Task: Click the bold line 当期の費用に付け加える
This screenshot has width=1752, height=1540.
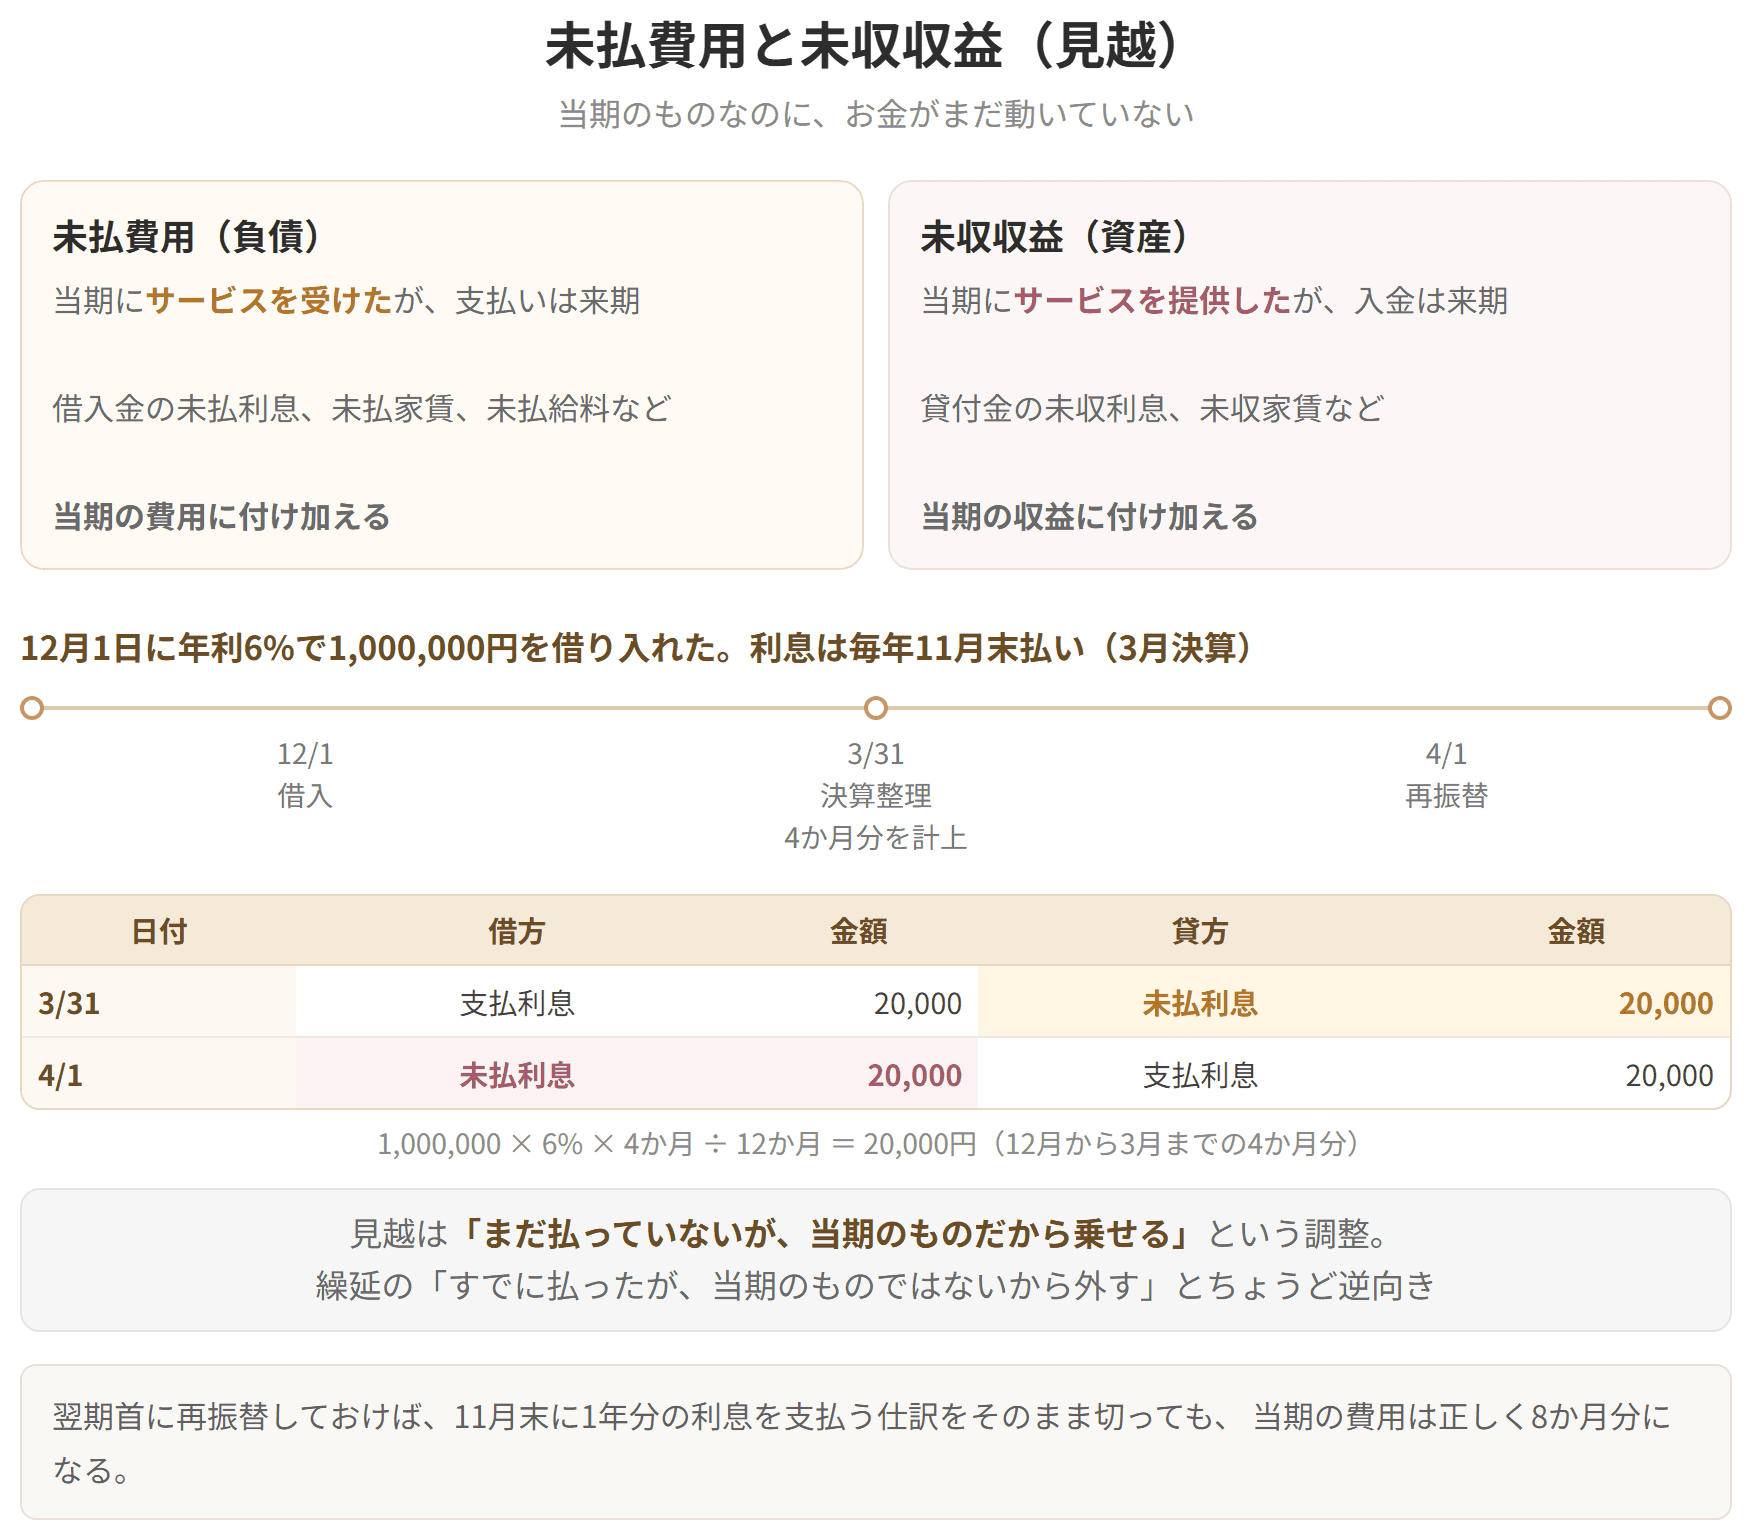Action: click(222, 516)
